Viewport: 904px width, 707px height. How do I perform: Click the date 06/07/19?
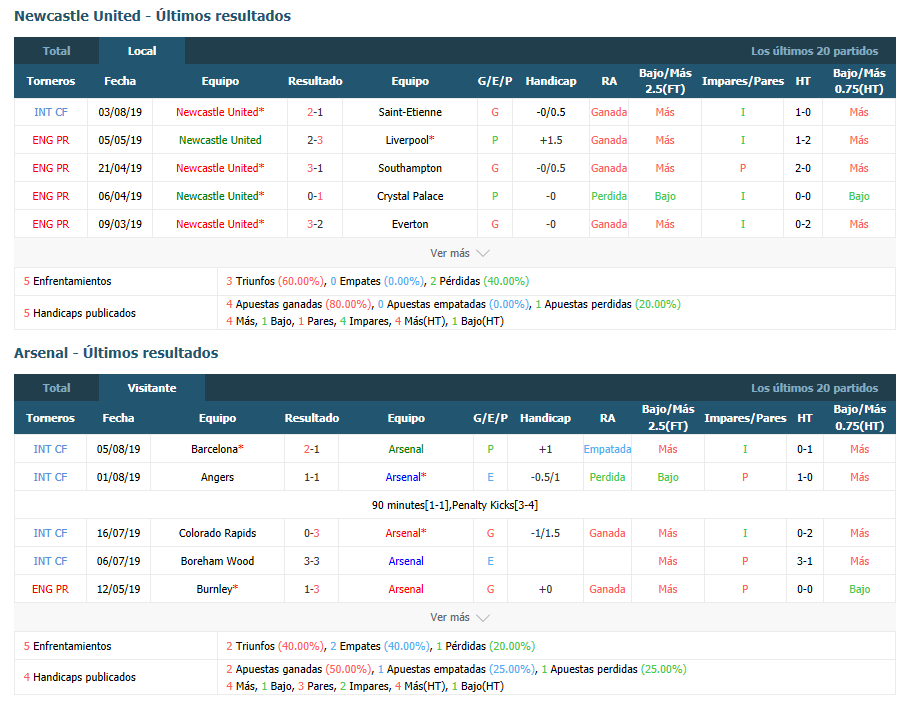click(118, 561)
